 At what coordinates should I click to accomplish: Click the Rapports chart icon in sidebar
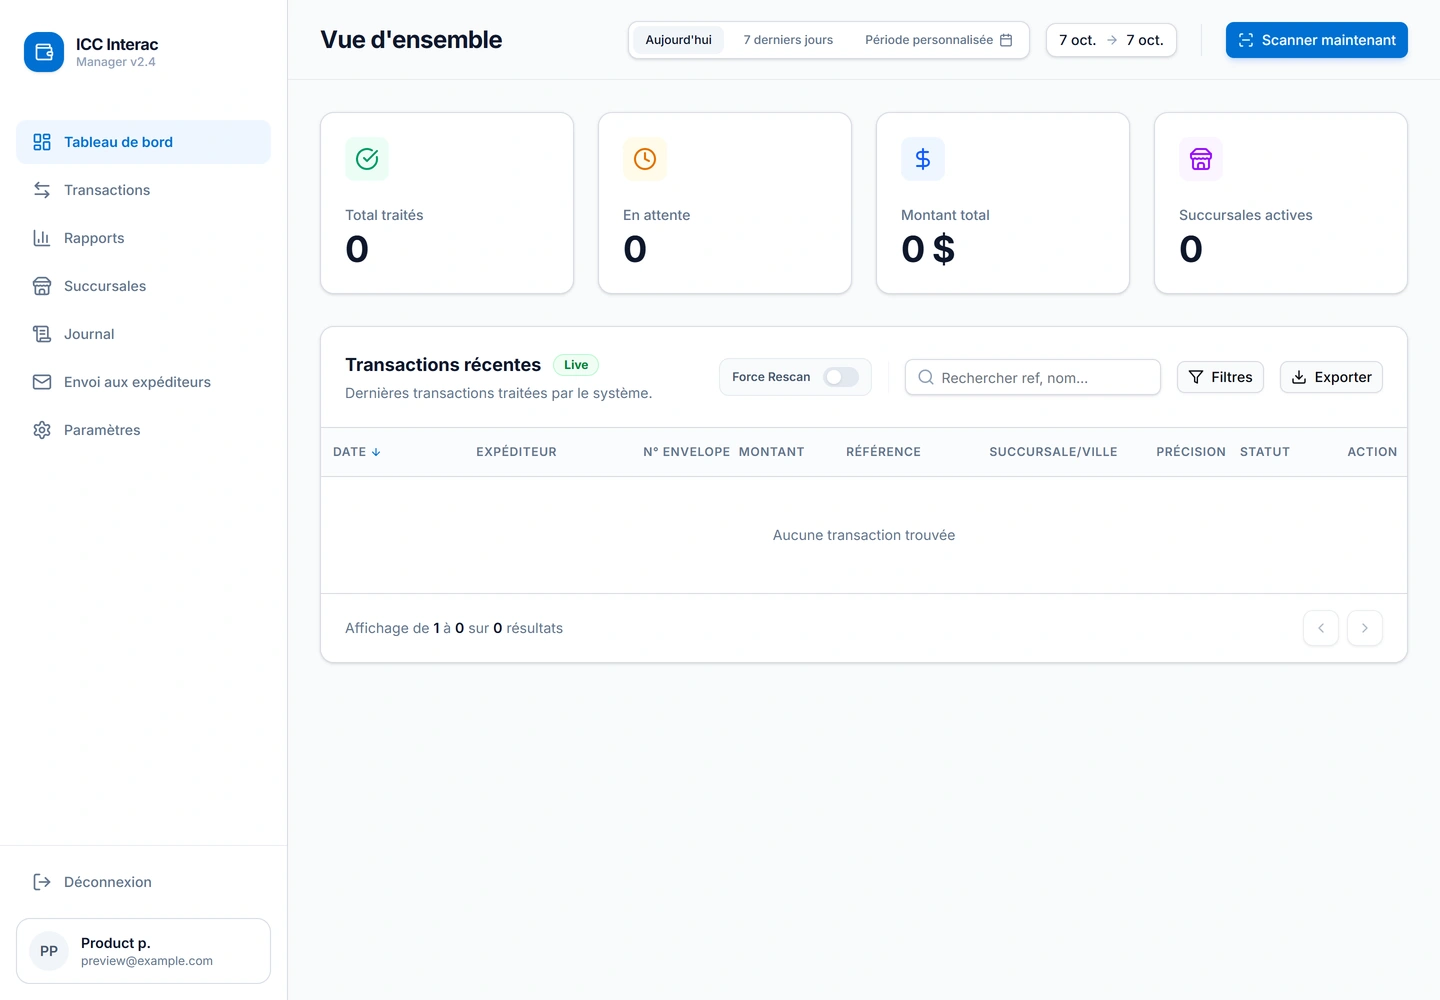pos(42,238)
